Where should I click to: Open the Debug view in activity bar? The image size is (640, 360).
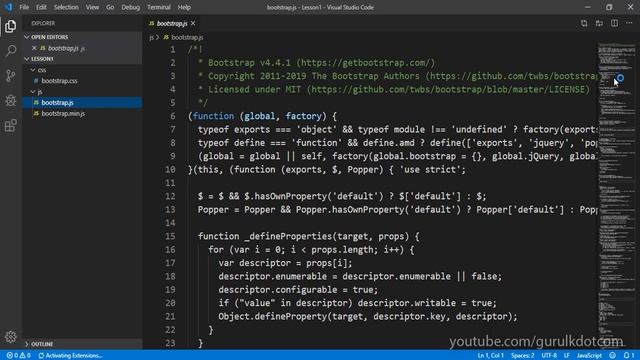[x=11, y=100]
